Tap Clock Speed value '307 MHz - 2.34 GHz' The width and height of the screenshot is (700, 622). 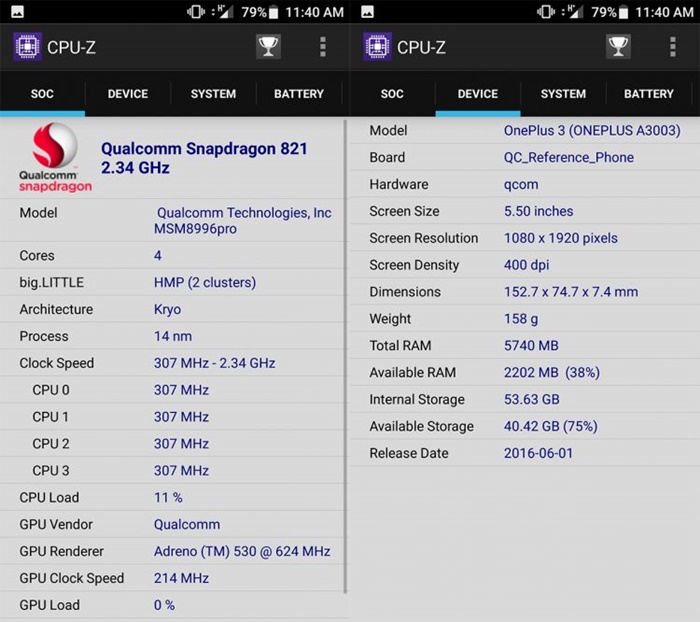click(214, 363)
